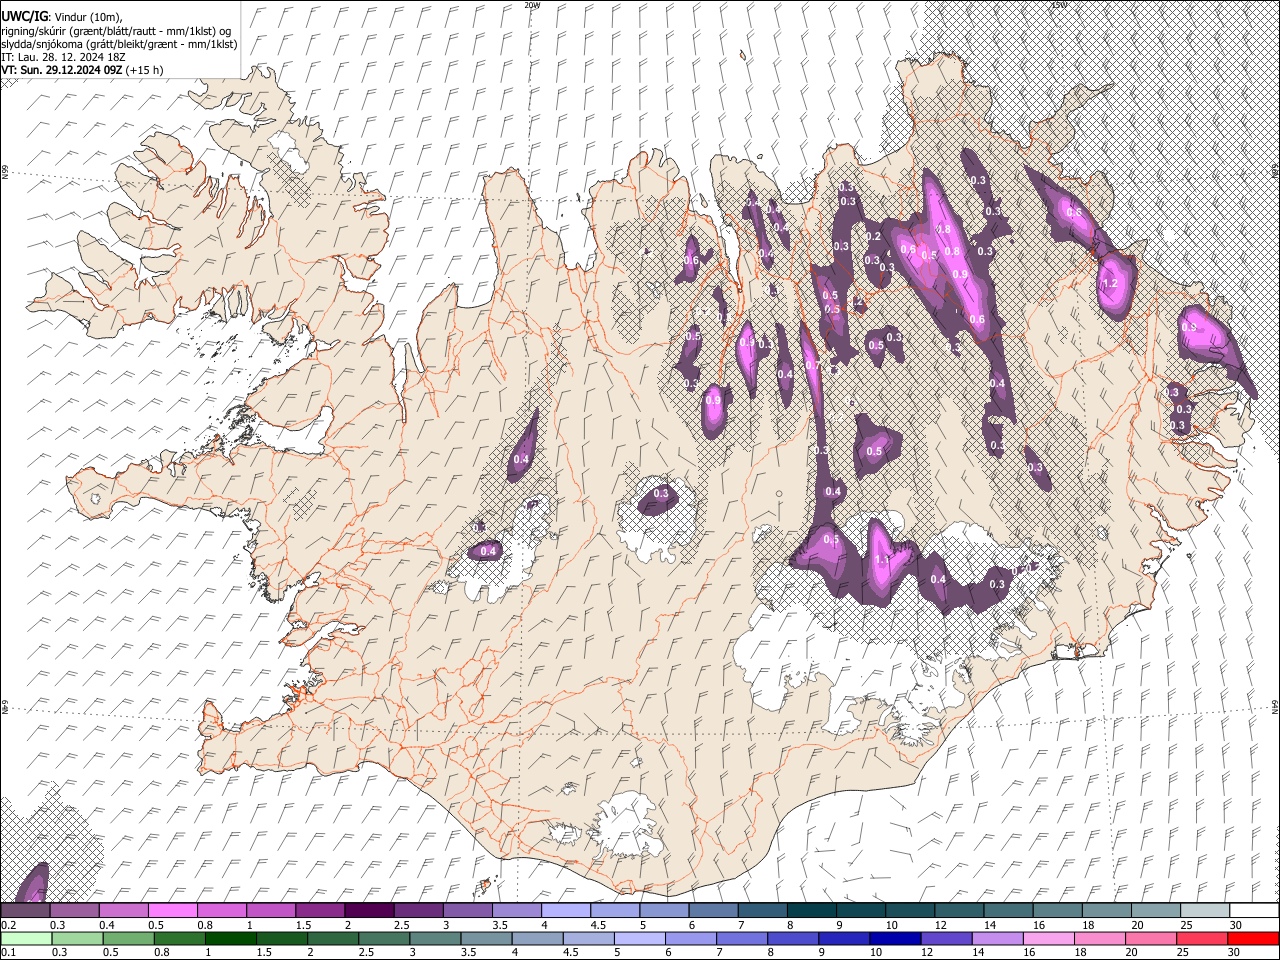The height and width of the screenshot is (960, 1280).
Task: Click the '20W' longitude label
Action: (x=532, y=5)
